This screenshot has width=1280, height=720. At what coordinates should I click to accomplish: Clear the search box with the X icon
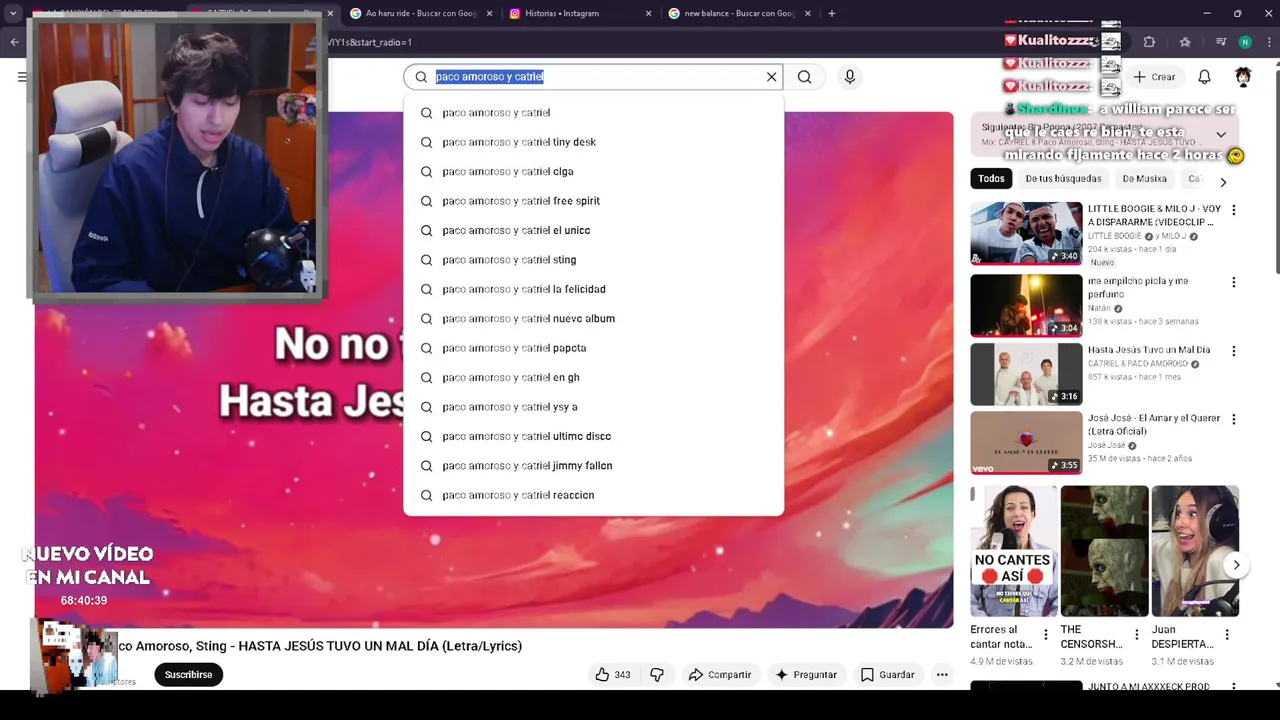[x=771, y=77]
